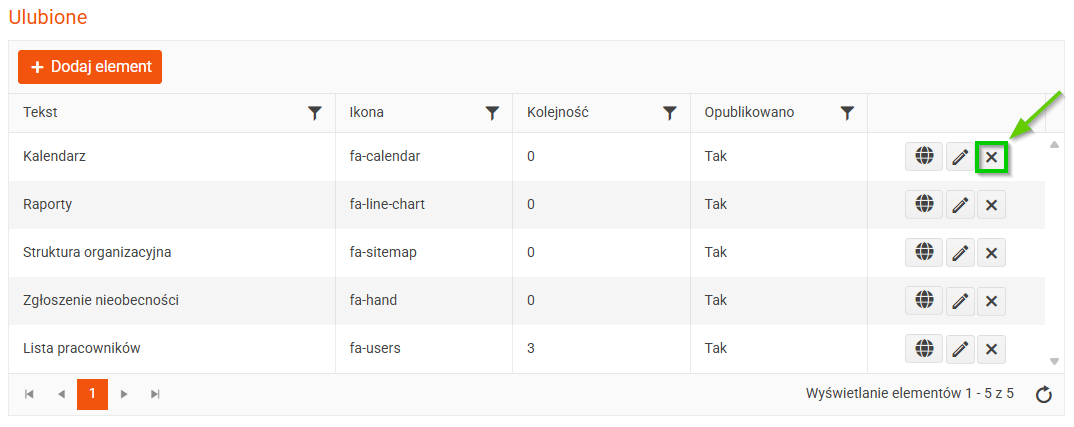Screen dimensions: 1074x427
Task: Click globe icon in Struktura organizacyjna row
Action: pyautogui.click(x=924, y=252)
